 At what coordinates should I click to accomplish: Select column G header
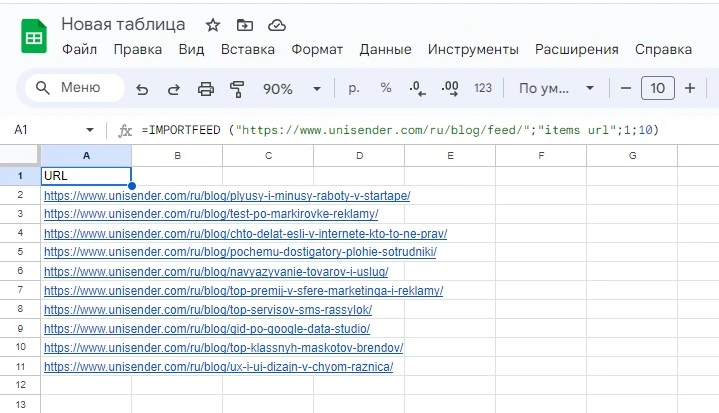(632, 156)
